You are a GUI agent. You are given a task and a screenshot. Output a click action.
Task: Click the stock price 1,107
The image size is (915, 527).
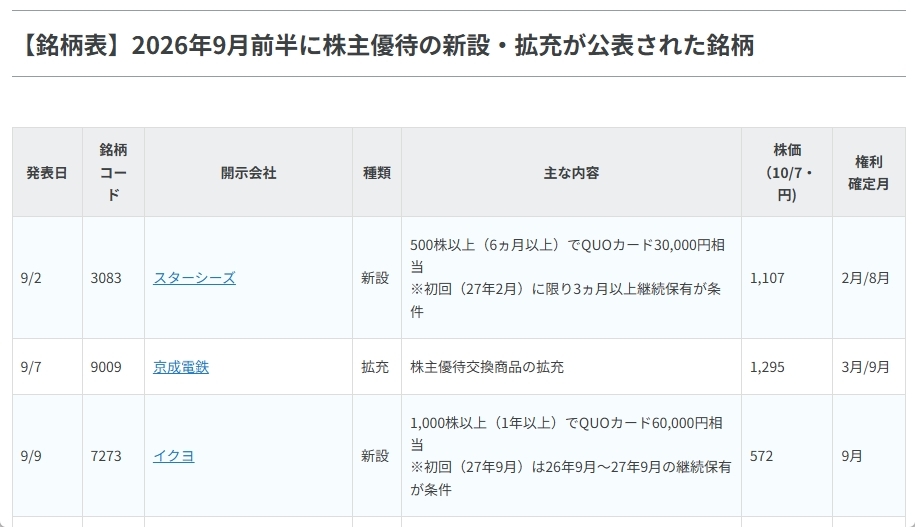point(767,278)
